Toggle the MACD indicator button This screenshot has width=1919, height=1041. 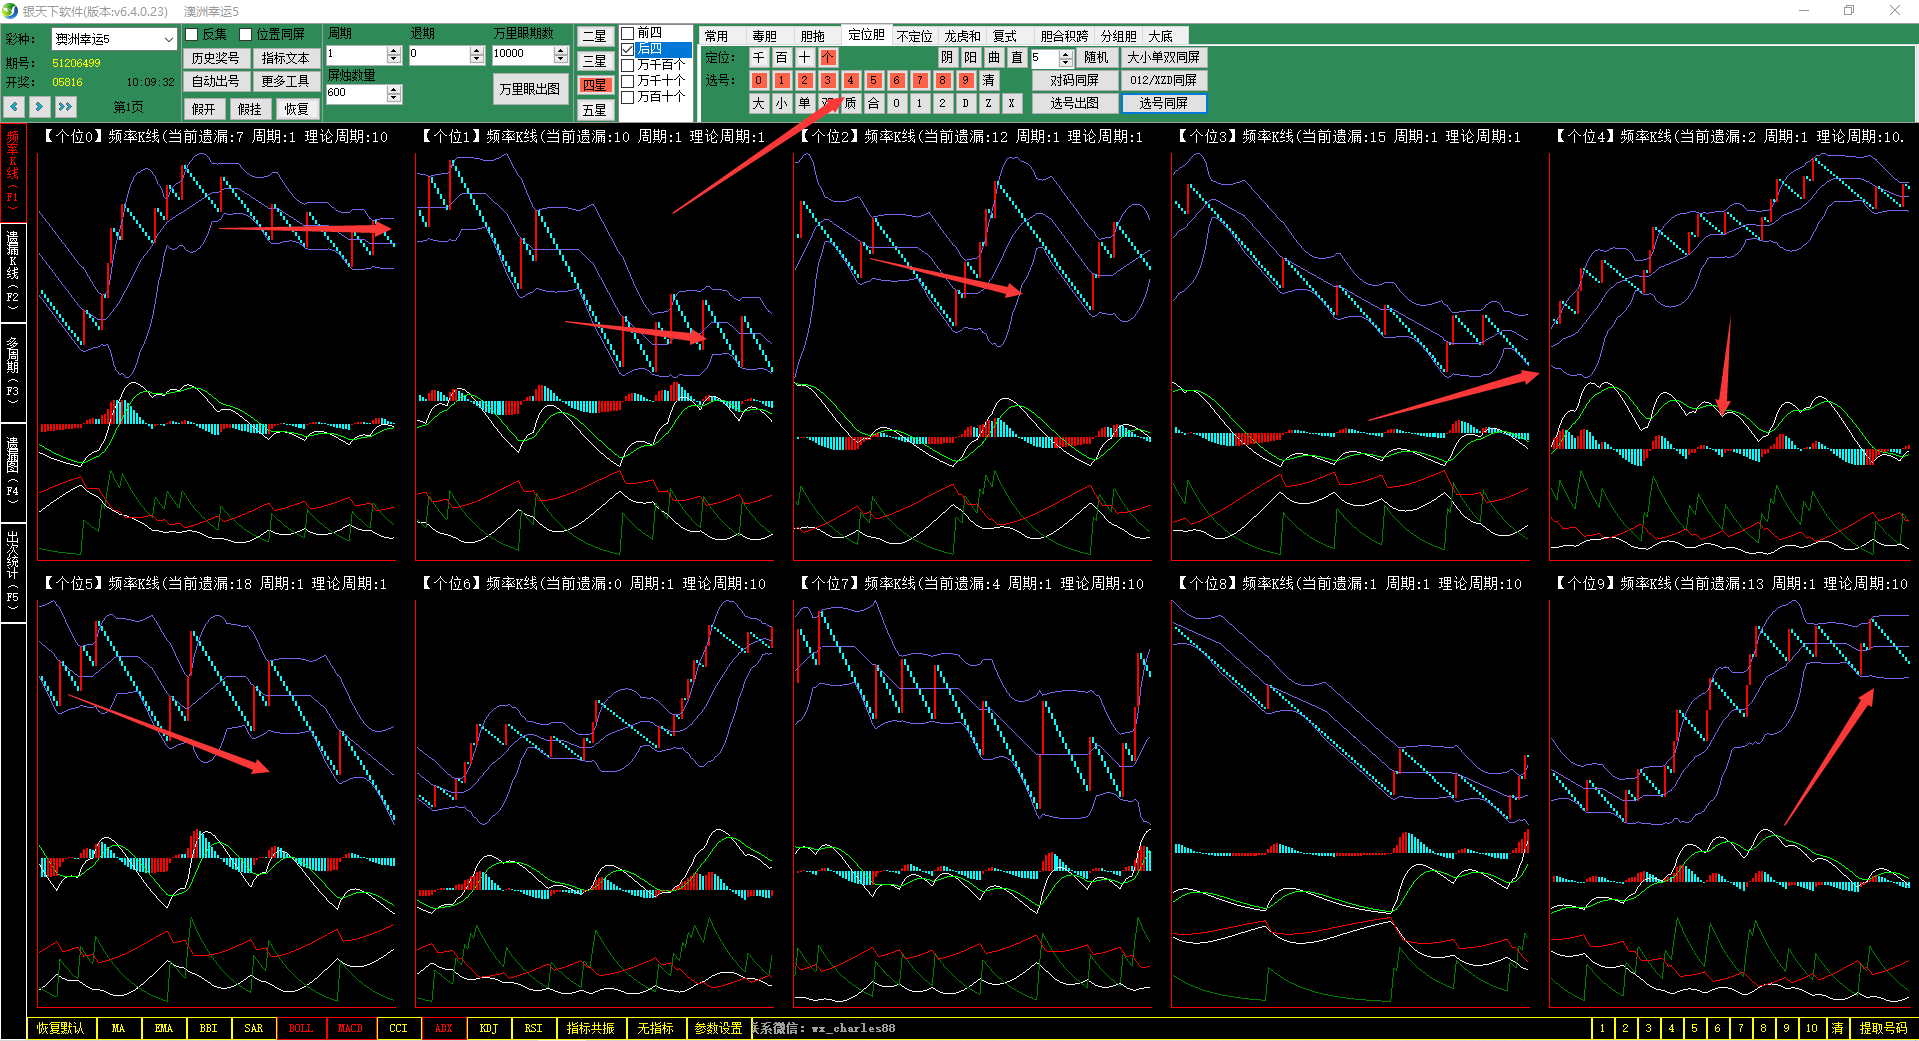tap(350, 1028)
